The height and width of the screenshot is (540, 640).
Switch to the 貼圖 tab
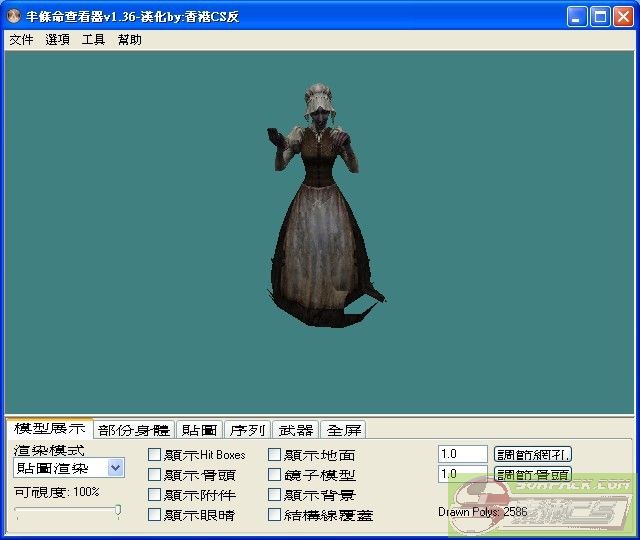click(x=199, y=430)
